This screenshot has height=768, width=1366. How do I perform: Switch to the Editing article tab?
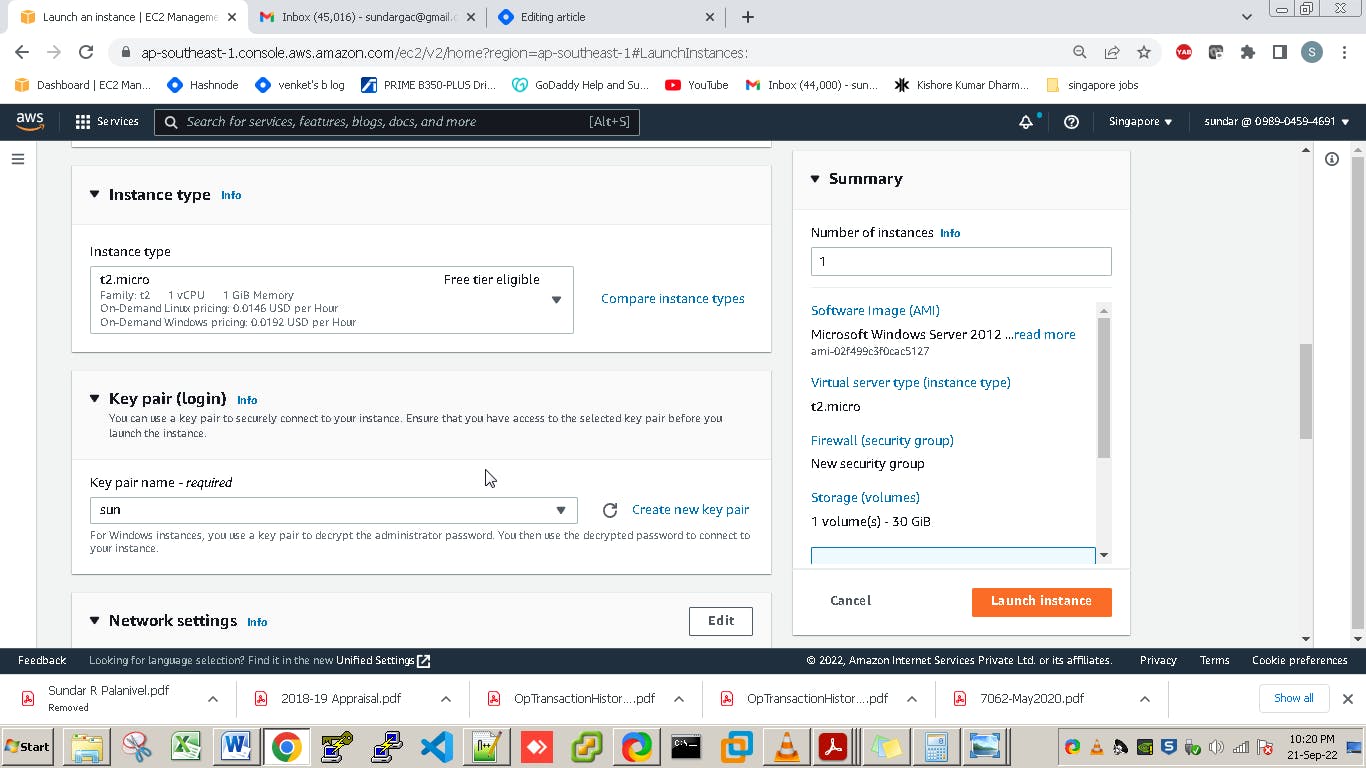coord(607,17)
